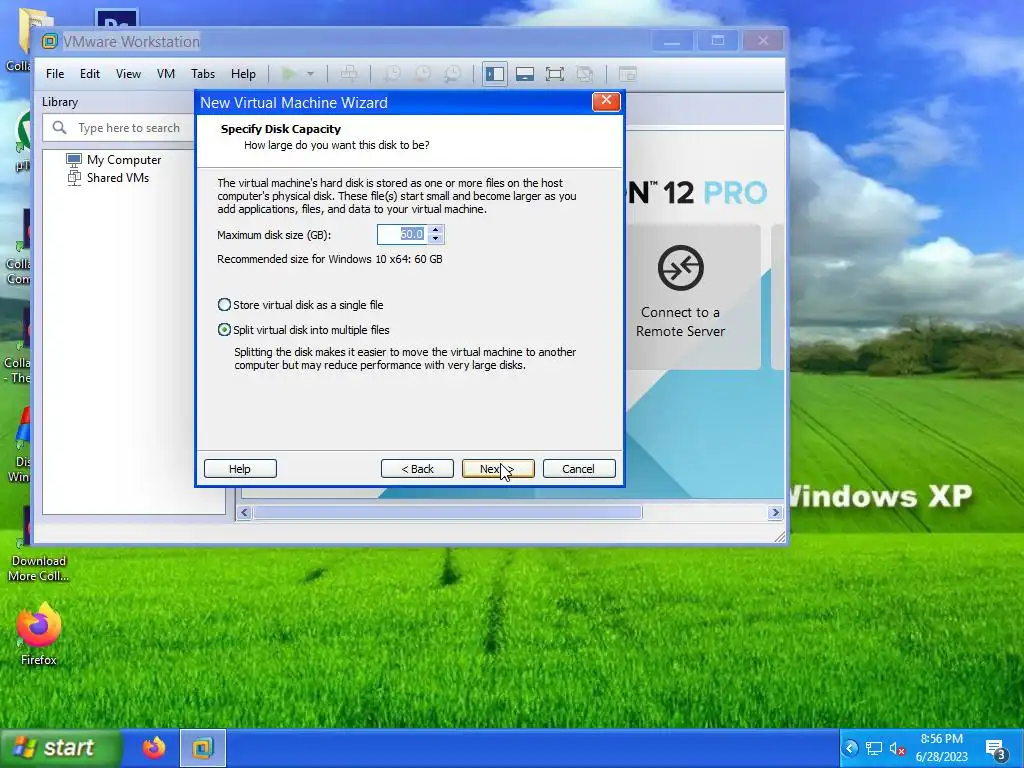This screenshot has width=1024, height=768.
Task: Click the Shared VMs icon in Library
Action: click(x=74, y=178)
